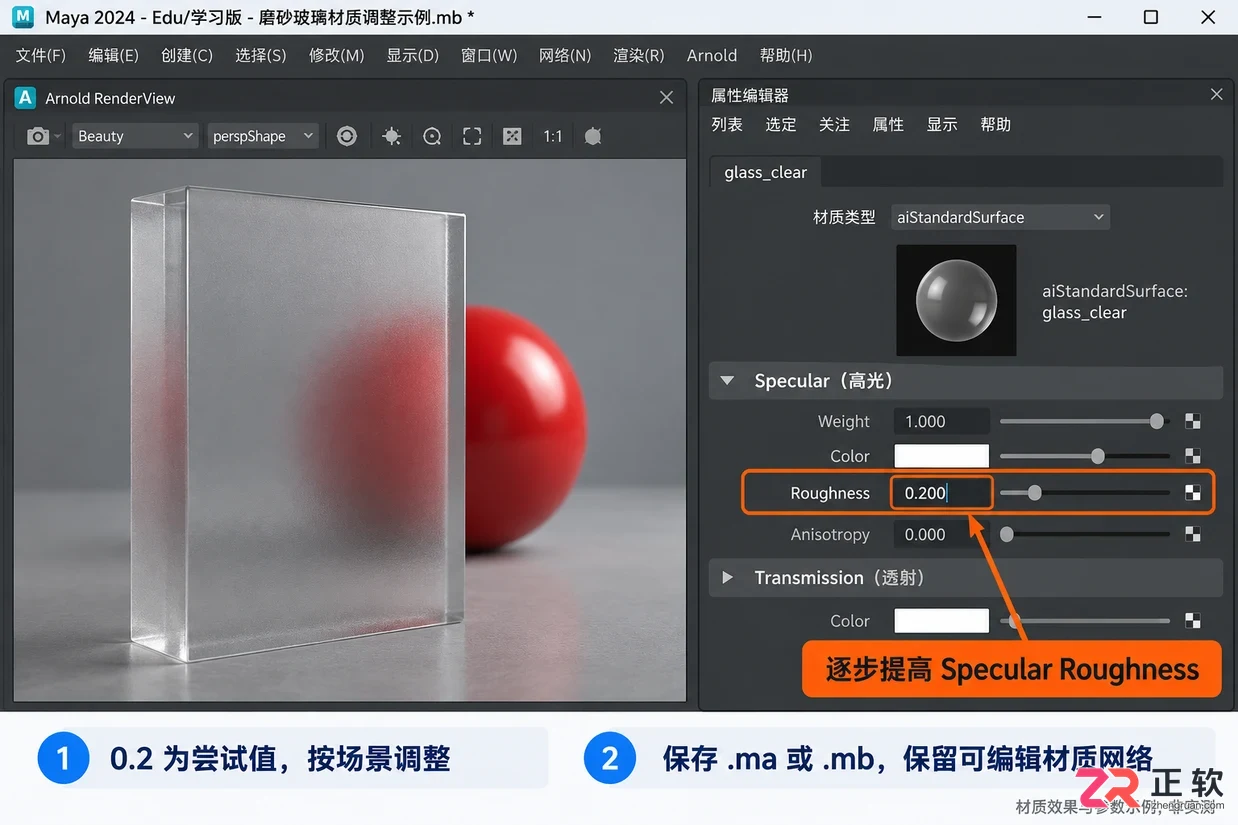The width and height of the screenshot is (1238, 825).
Task: Click the stop render icon in RenderView
Action: click(593, 136)
